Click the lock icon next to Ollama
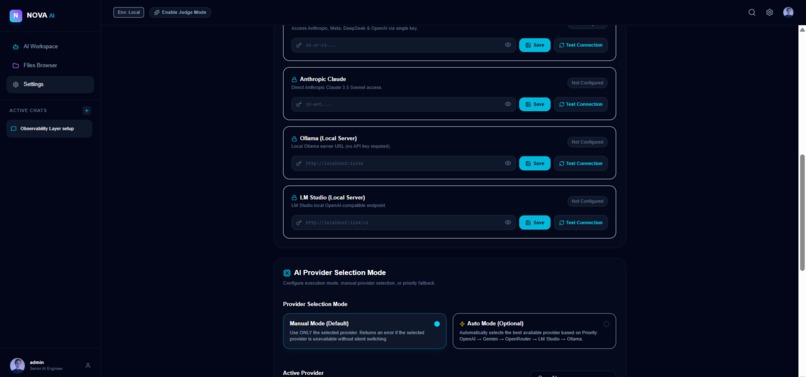806x377 pixels. coord(295,139)
